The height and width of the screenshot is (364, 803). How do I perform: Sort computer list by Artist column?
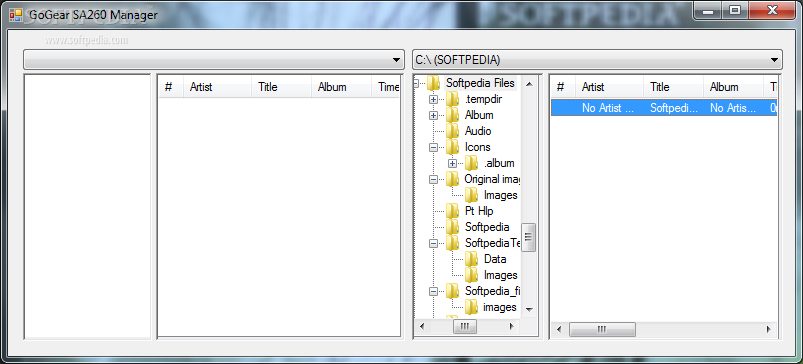click(x=610, y=87)
